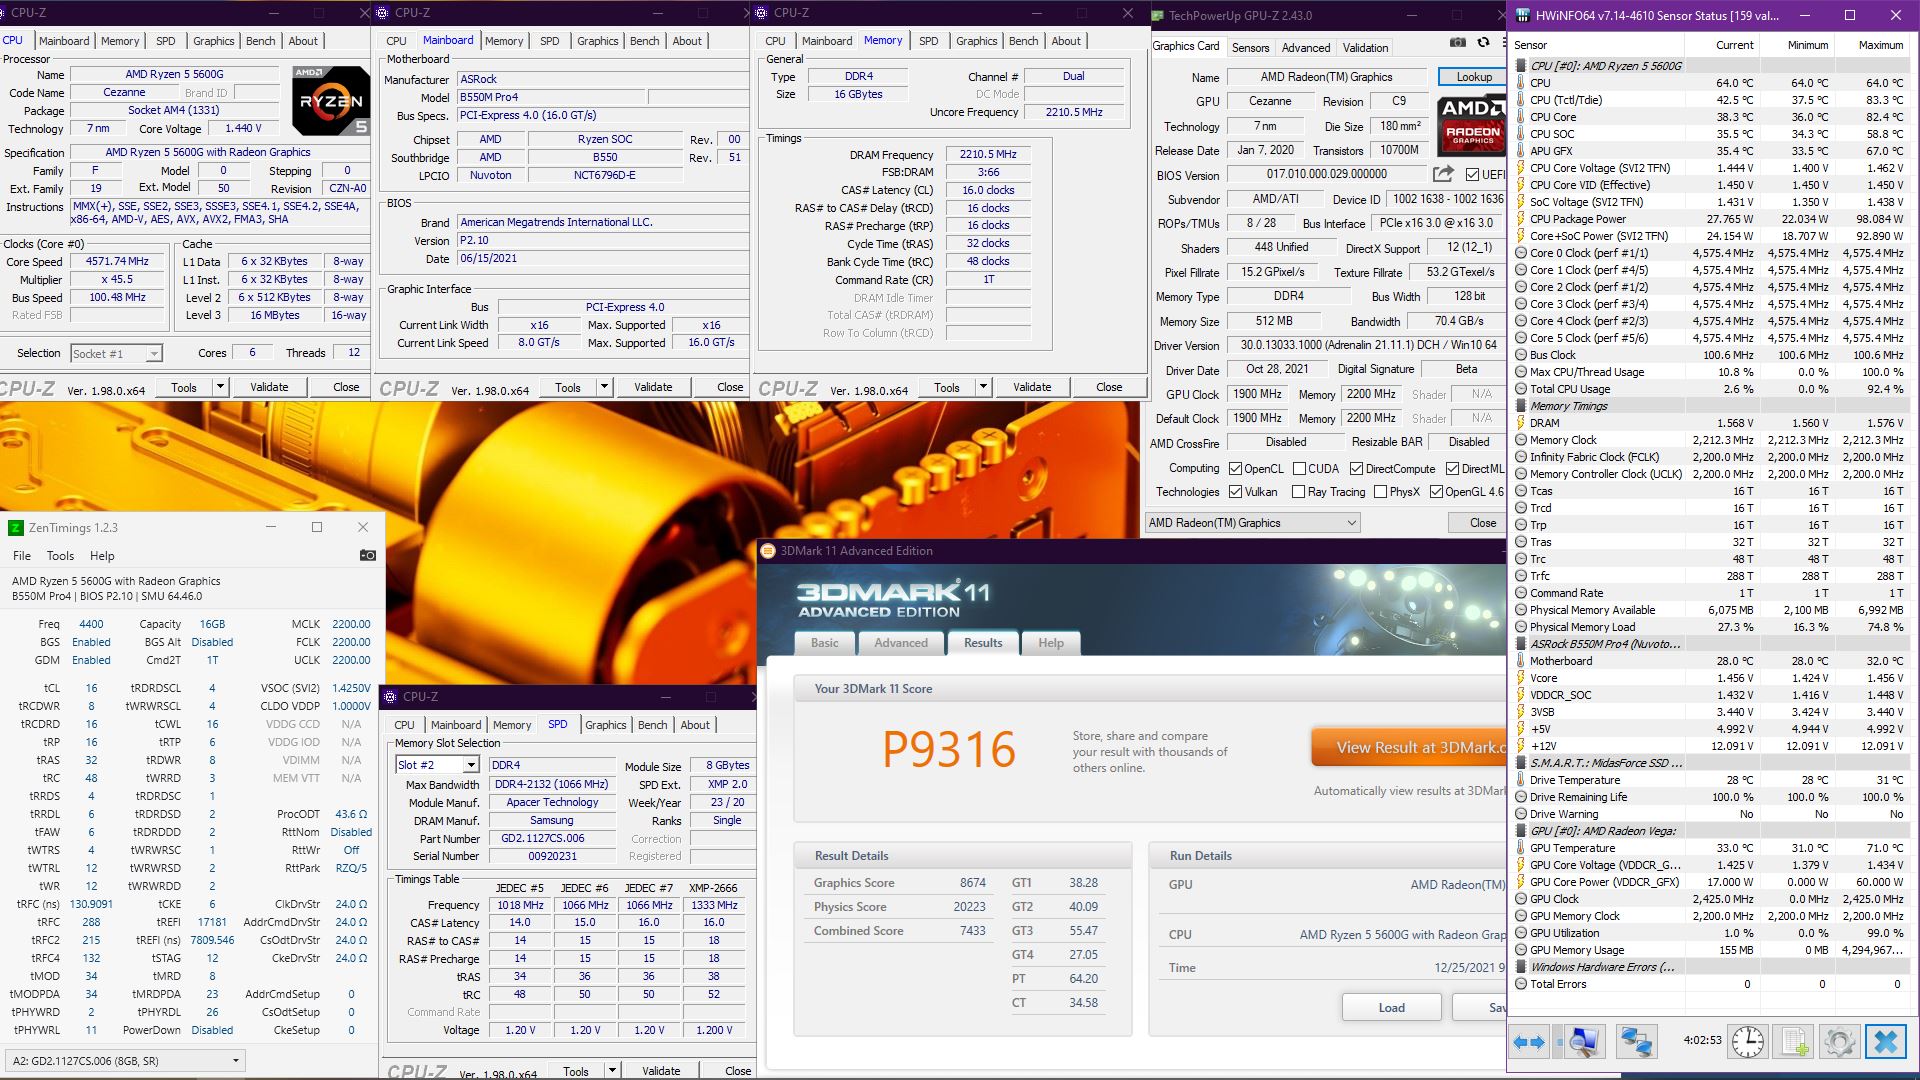
Task: Click CPU-Z Memory window title icon
Action: point(762,13)
